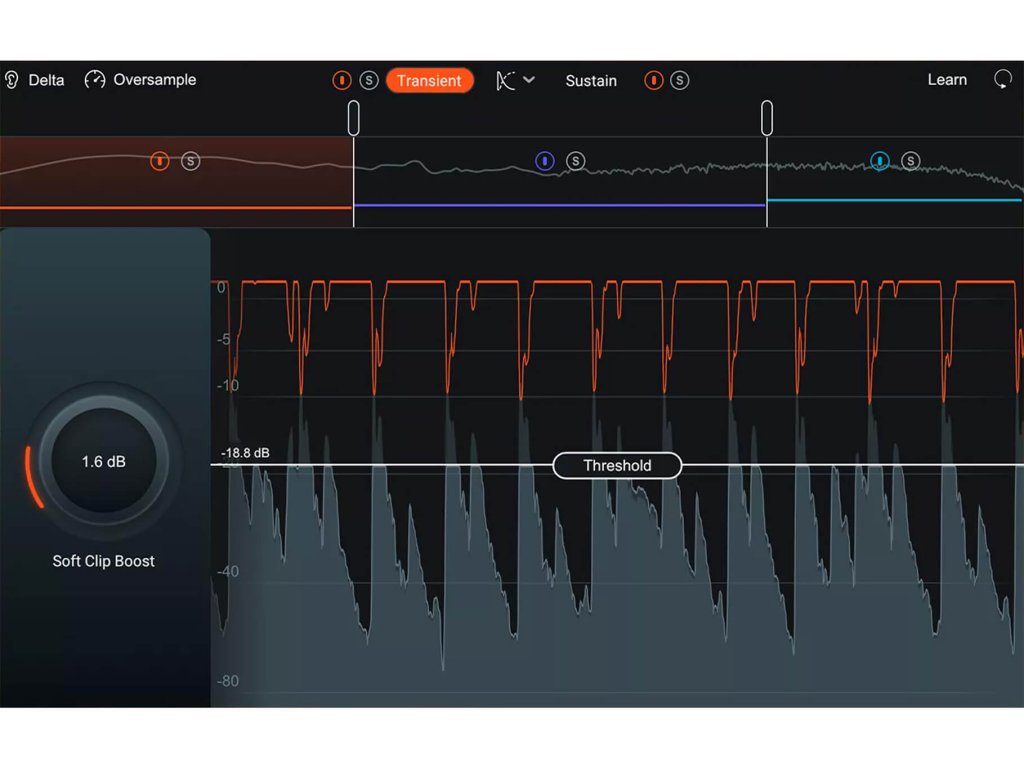Click the Delta label
The height and width of the screenshot is (768, 1024).
pyautogui.click(x=46, y=80)
